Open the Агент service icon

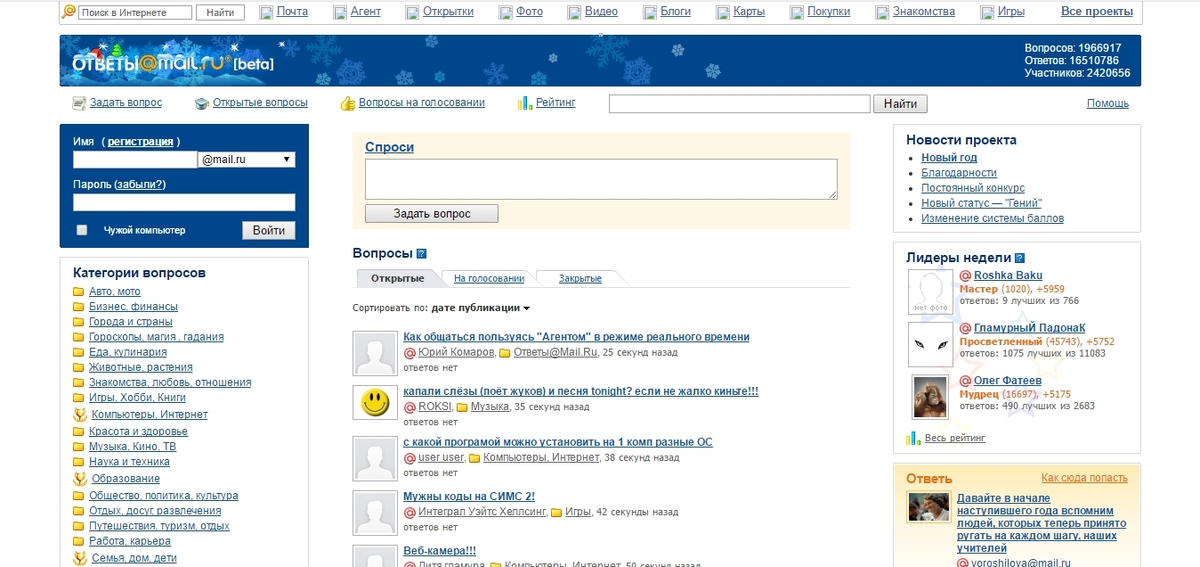click(x=340, y=12)
